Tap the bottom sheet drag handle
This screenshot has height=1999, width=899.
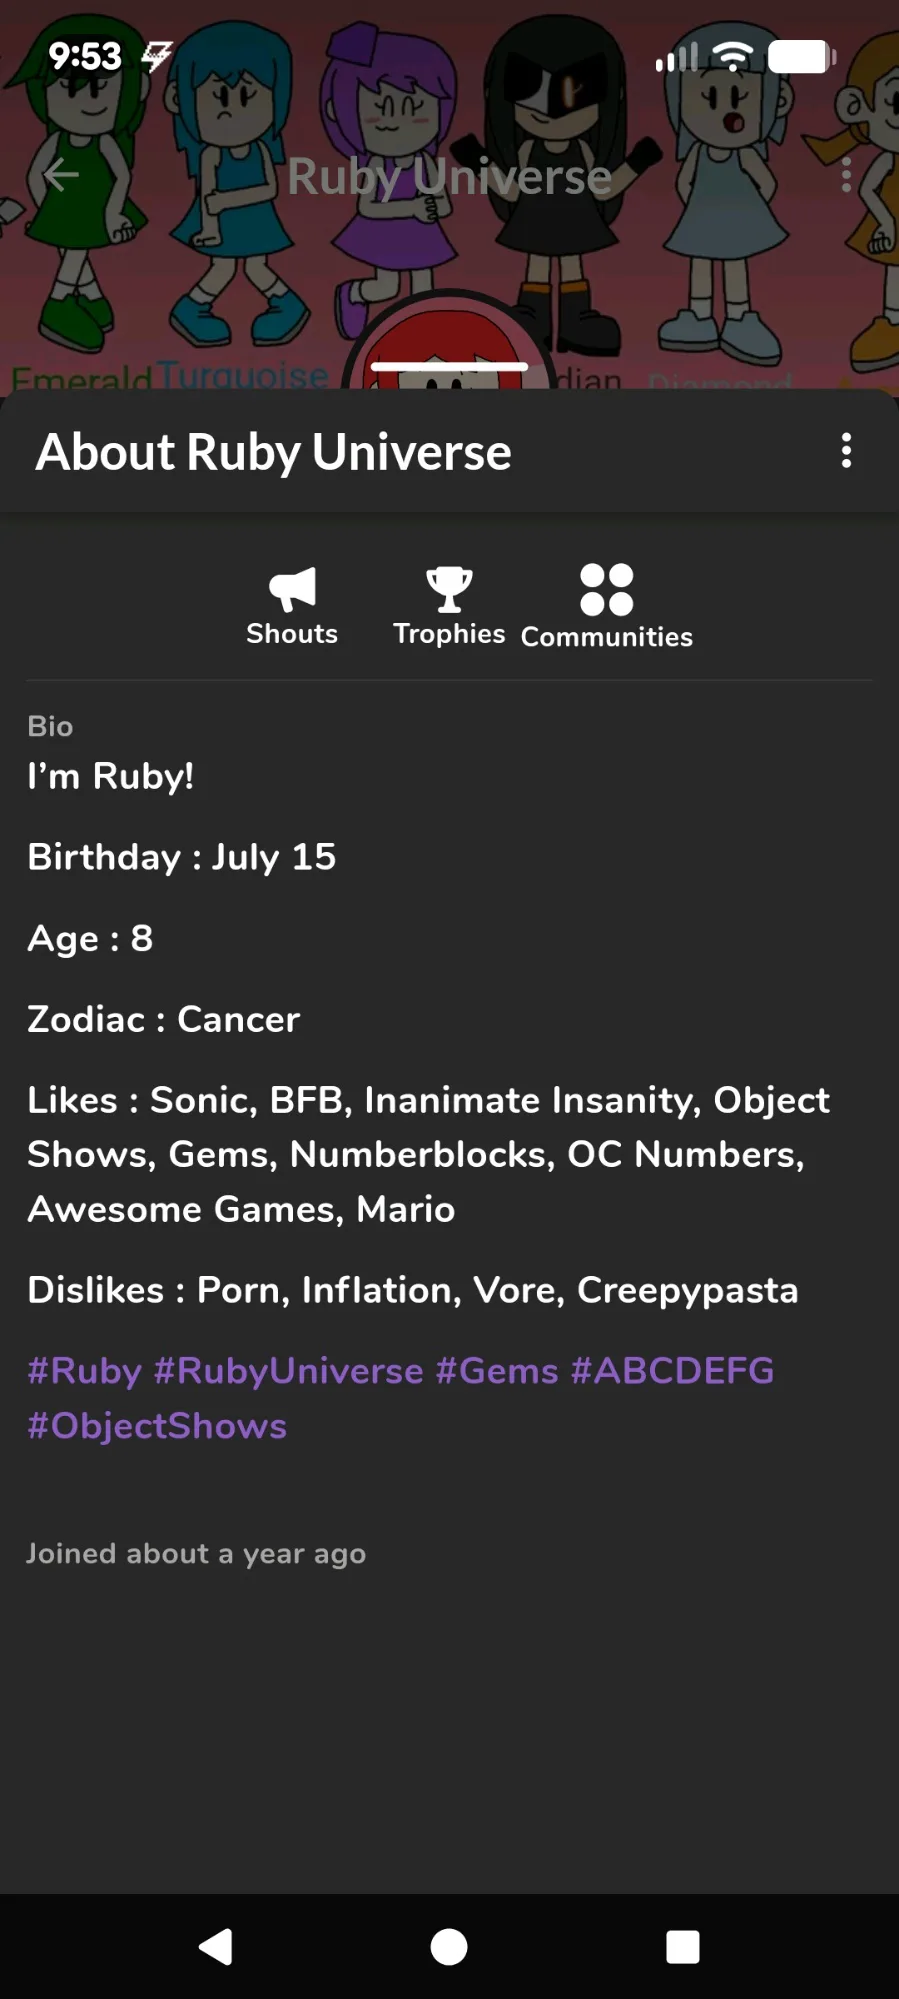tap(449, 367)
